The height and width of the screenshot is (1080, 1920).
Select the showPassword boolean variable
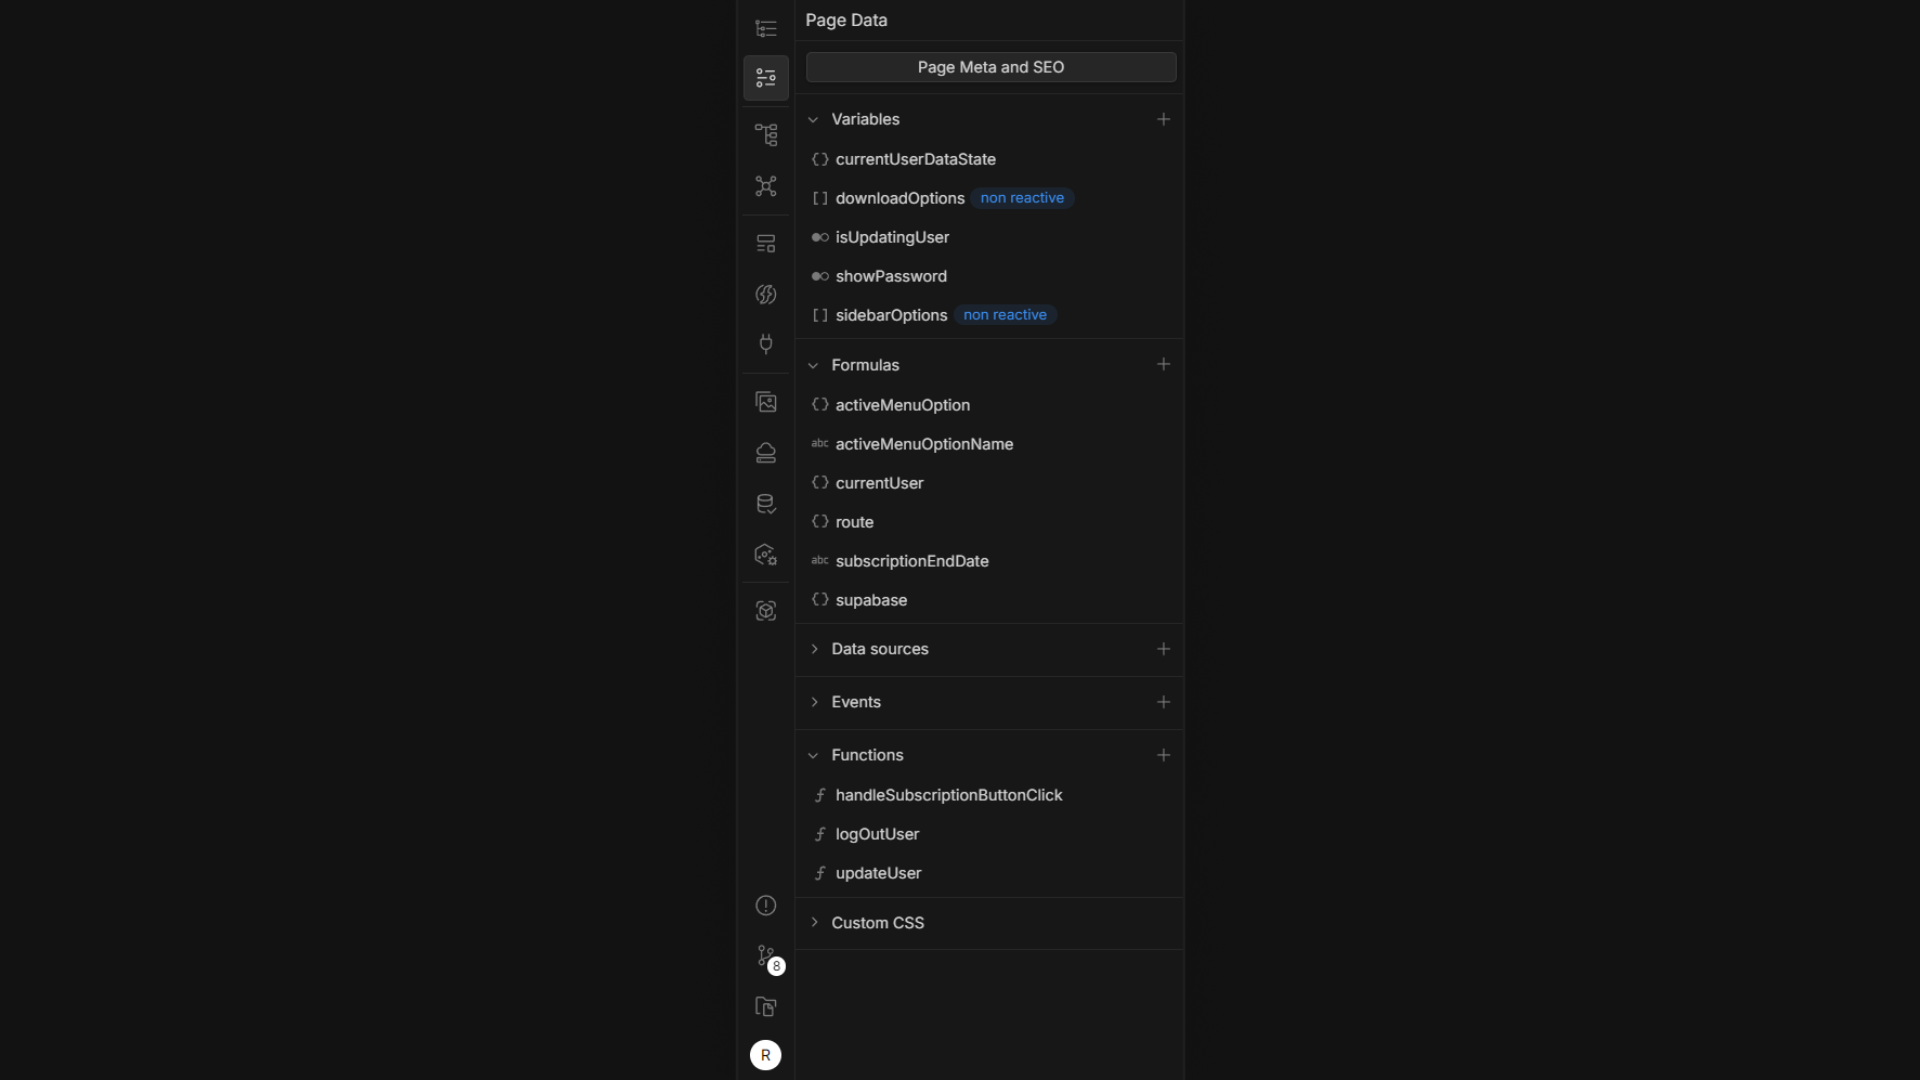coord(890,276)
